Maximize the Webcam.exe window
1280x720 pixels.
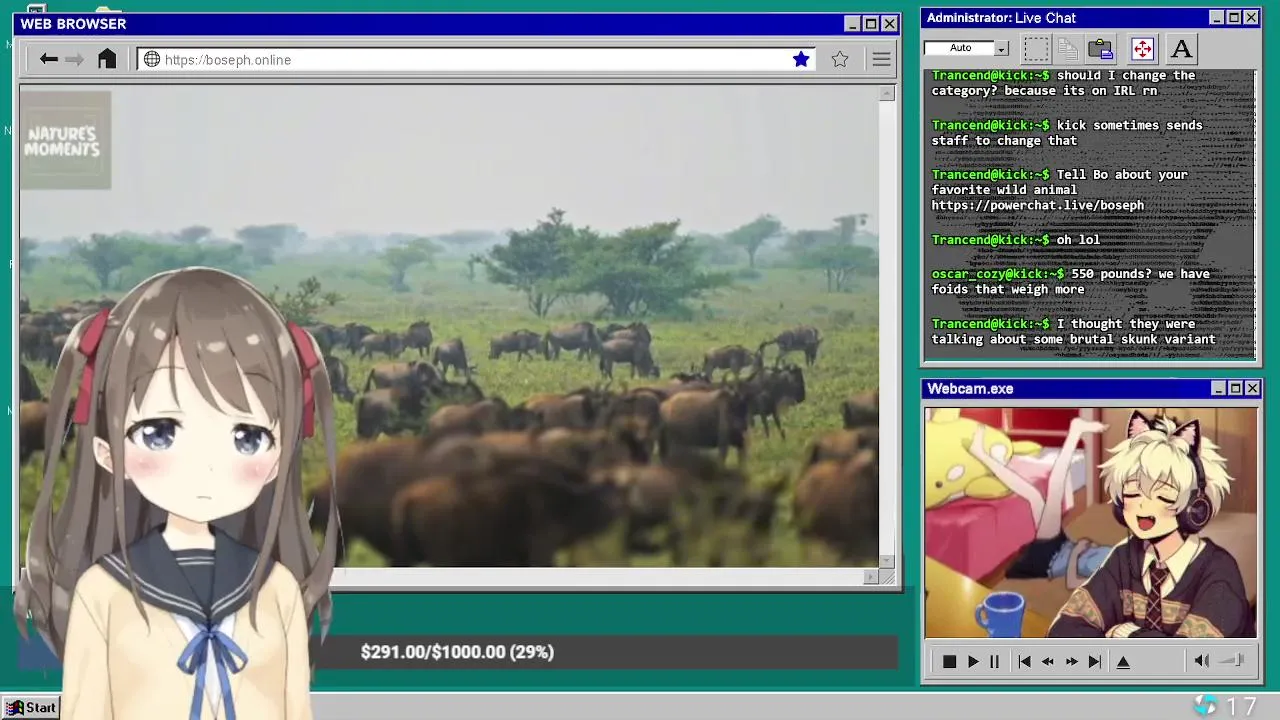click(x=1235, y=388)
